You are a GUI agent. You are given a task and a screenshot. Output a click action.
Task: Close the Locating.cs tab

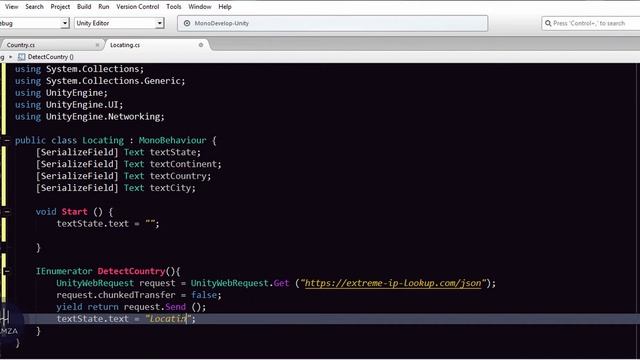tap(201, 45)
